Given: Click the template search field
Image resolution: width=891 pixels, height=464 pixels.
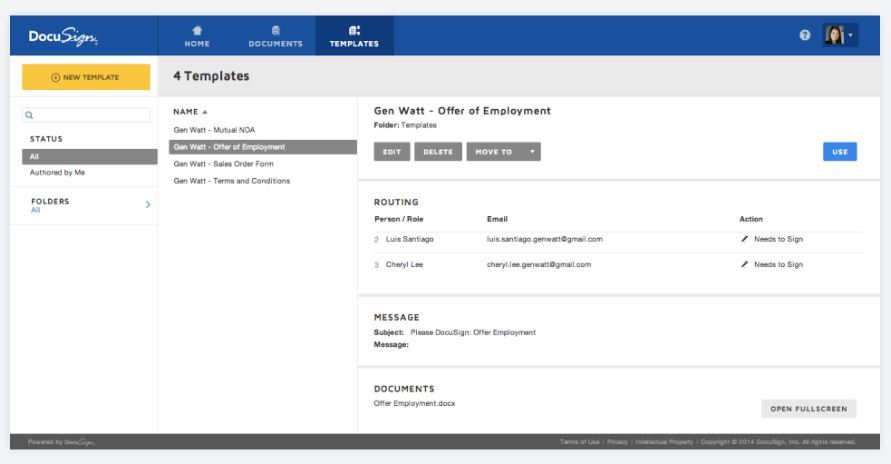Looking at the screenshot, I should (86, 115).
